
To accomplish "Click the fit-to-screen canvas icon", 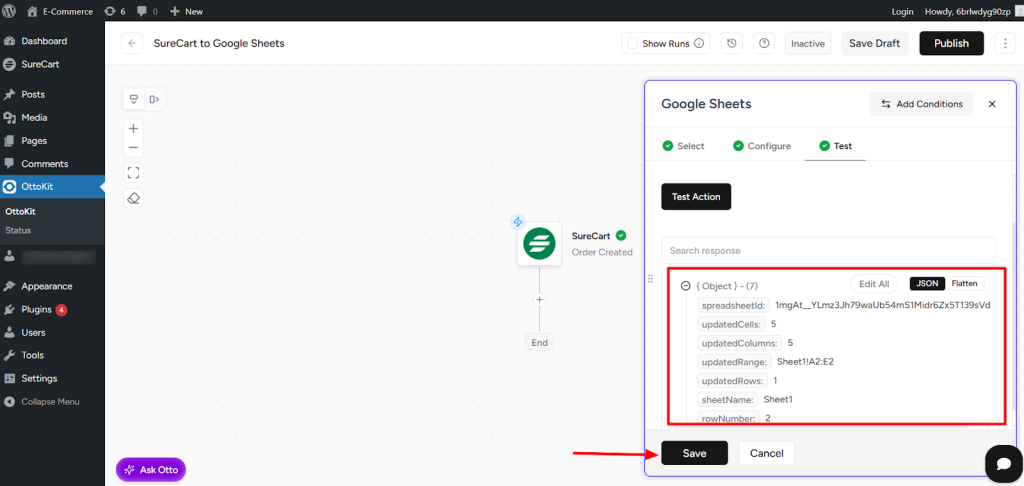I will 134,173.
